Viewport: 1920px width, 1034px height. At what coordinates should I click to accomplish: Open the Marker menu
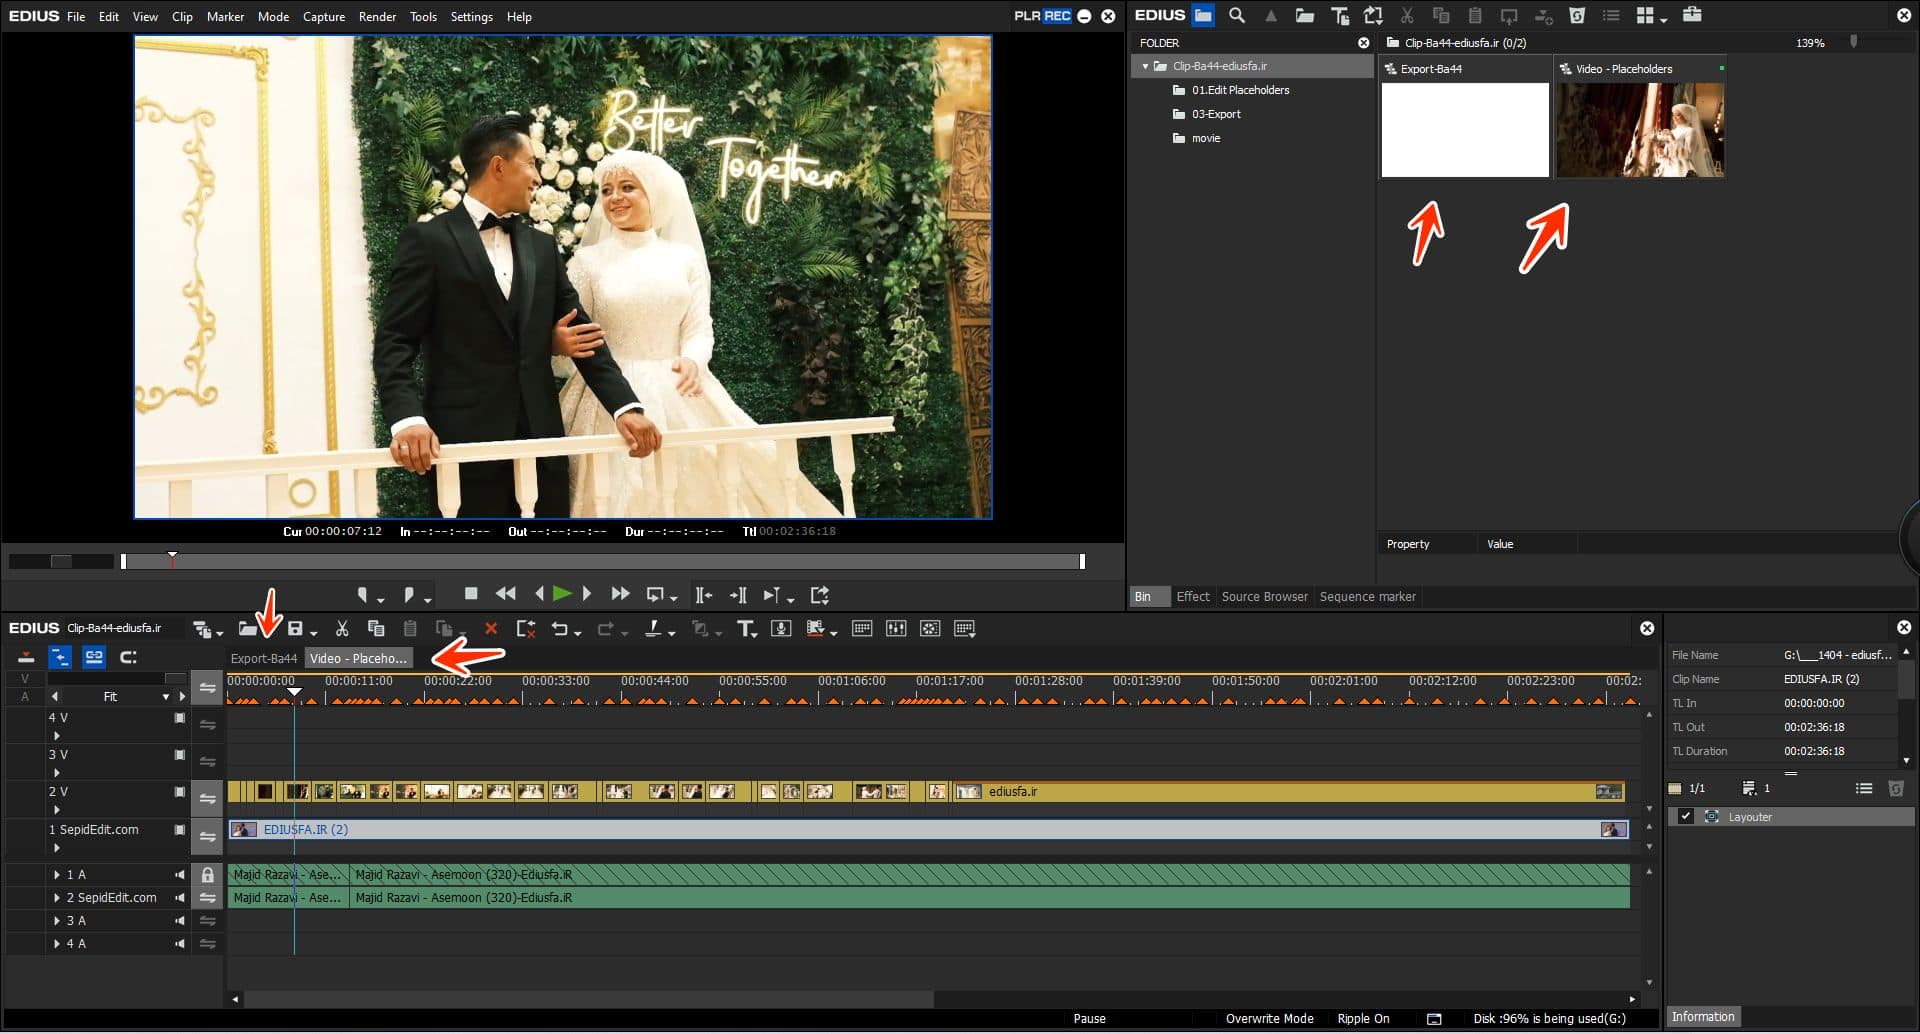point(225,16)
